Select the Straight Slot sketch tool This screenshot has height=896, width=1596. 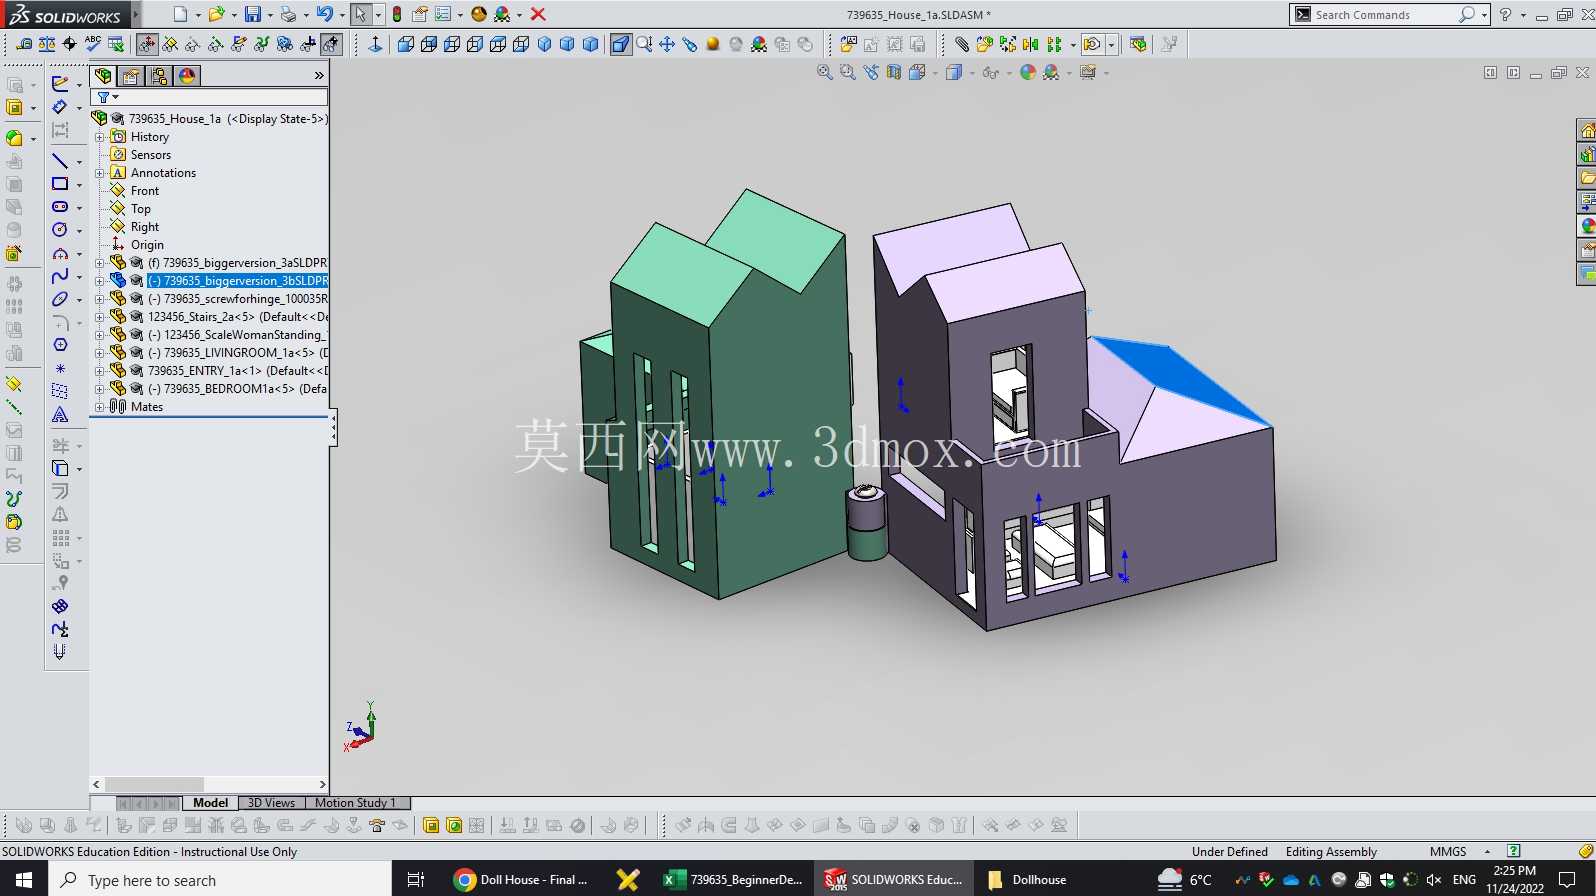tap(60, 207)
